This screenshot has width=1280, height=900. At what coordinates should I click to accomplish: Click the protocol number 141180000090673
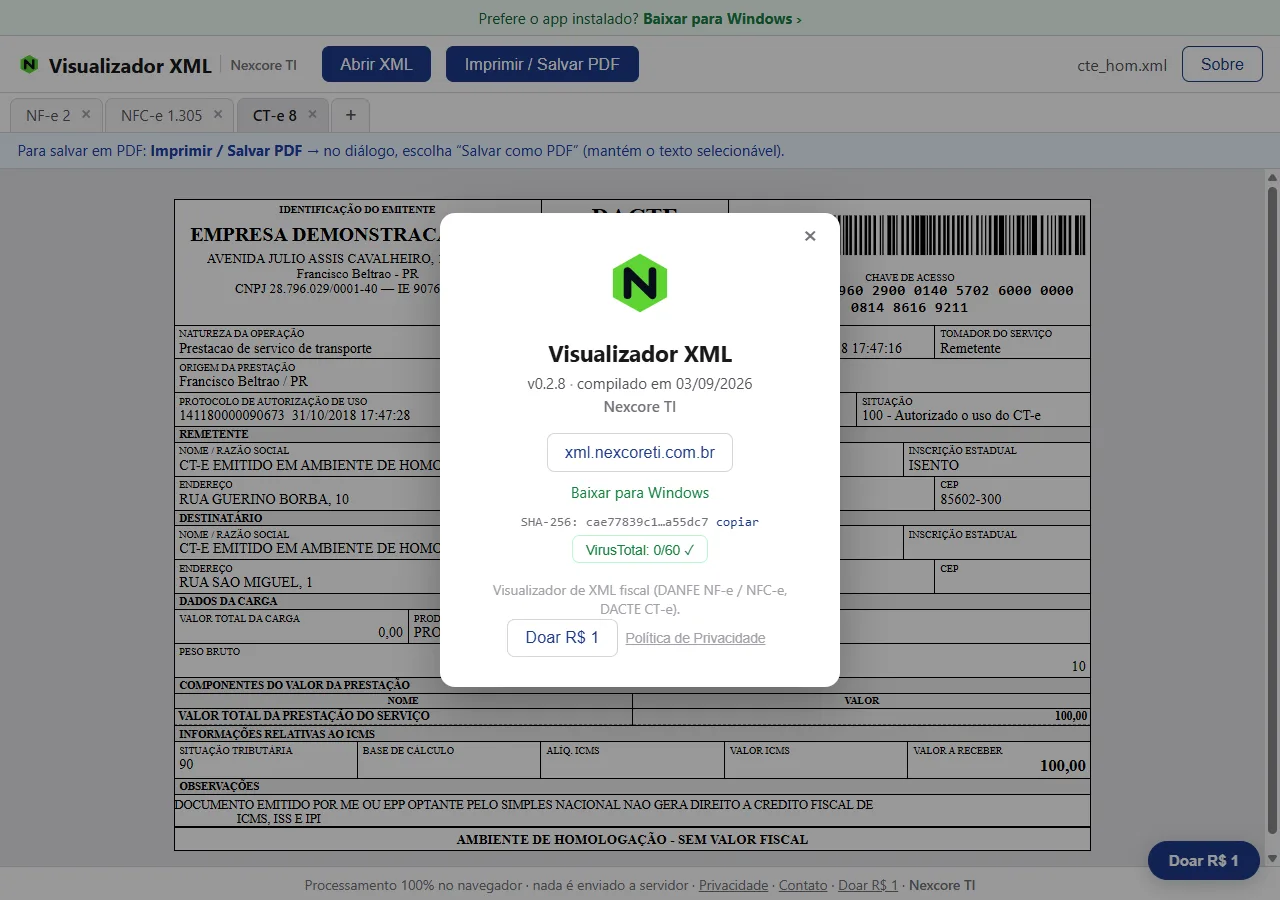tap(232, 415)
